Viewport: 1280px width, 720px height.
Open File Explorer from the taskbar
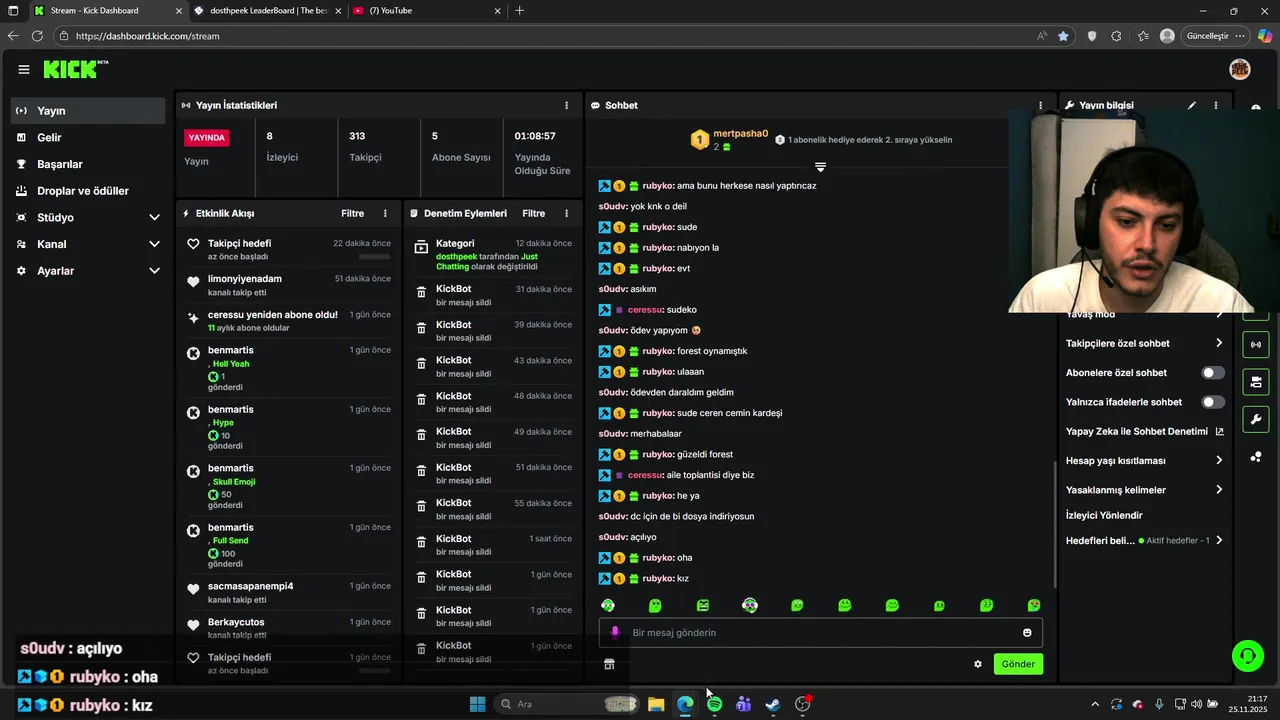[656, 704]
